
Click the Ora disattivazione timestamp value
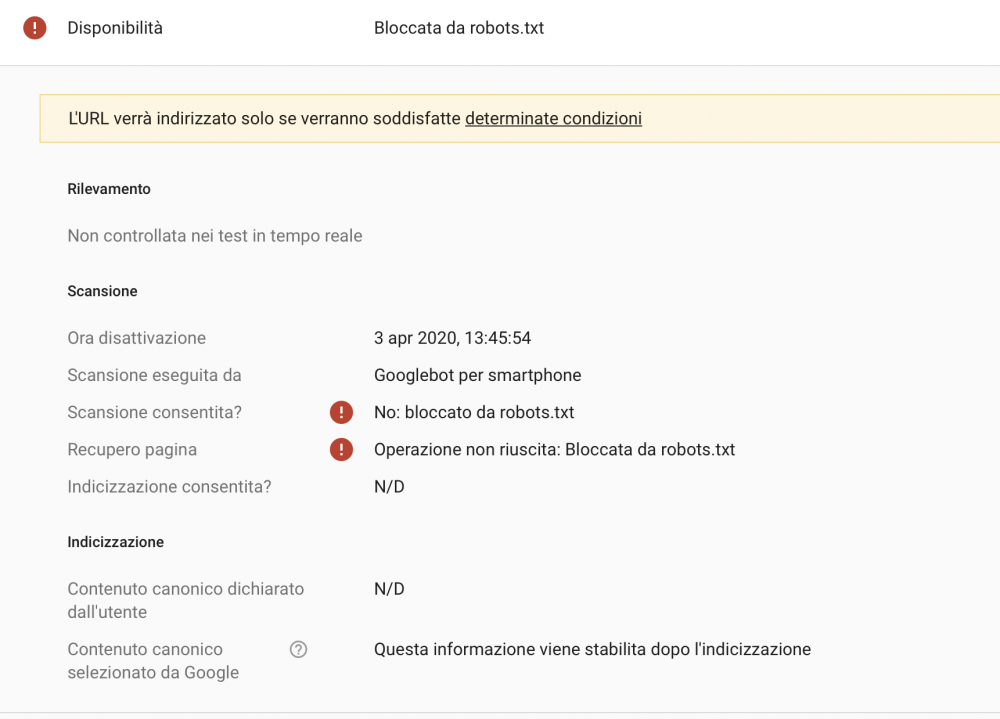pyautogui.click(x=452, y=338)
